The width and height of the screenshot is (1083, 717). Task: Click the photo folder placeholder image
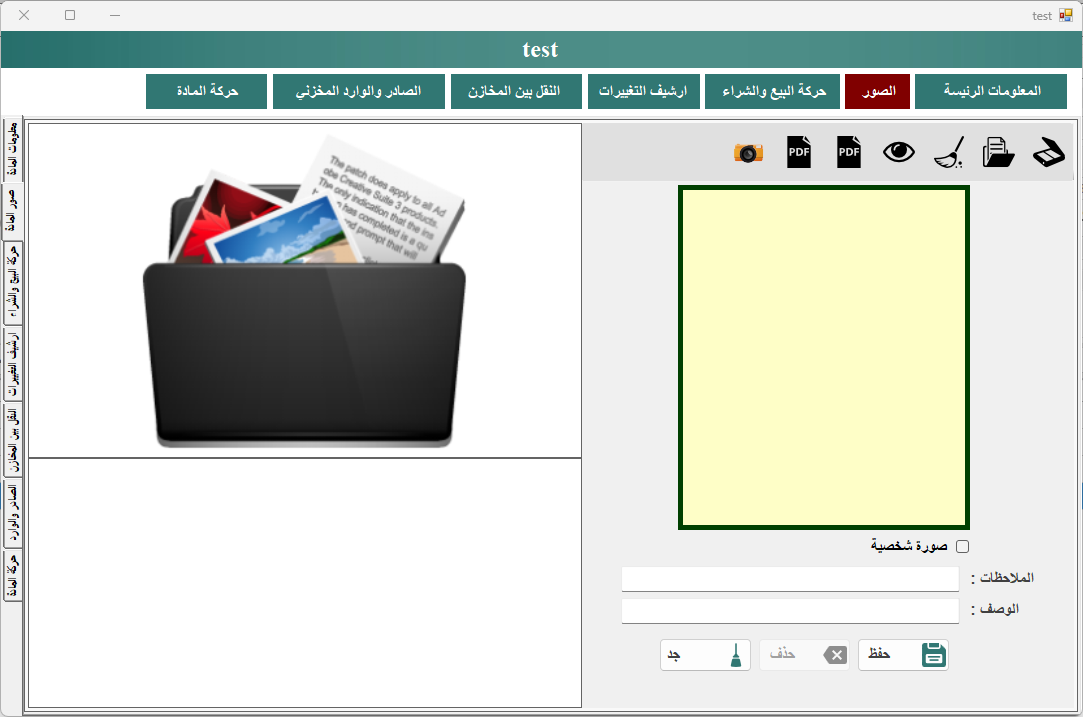pyautogui.click(x=305, y=291)
